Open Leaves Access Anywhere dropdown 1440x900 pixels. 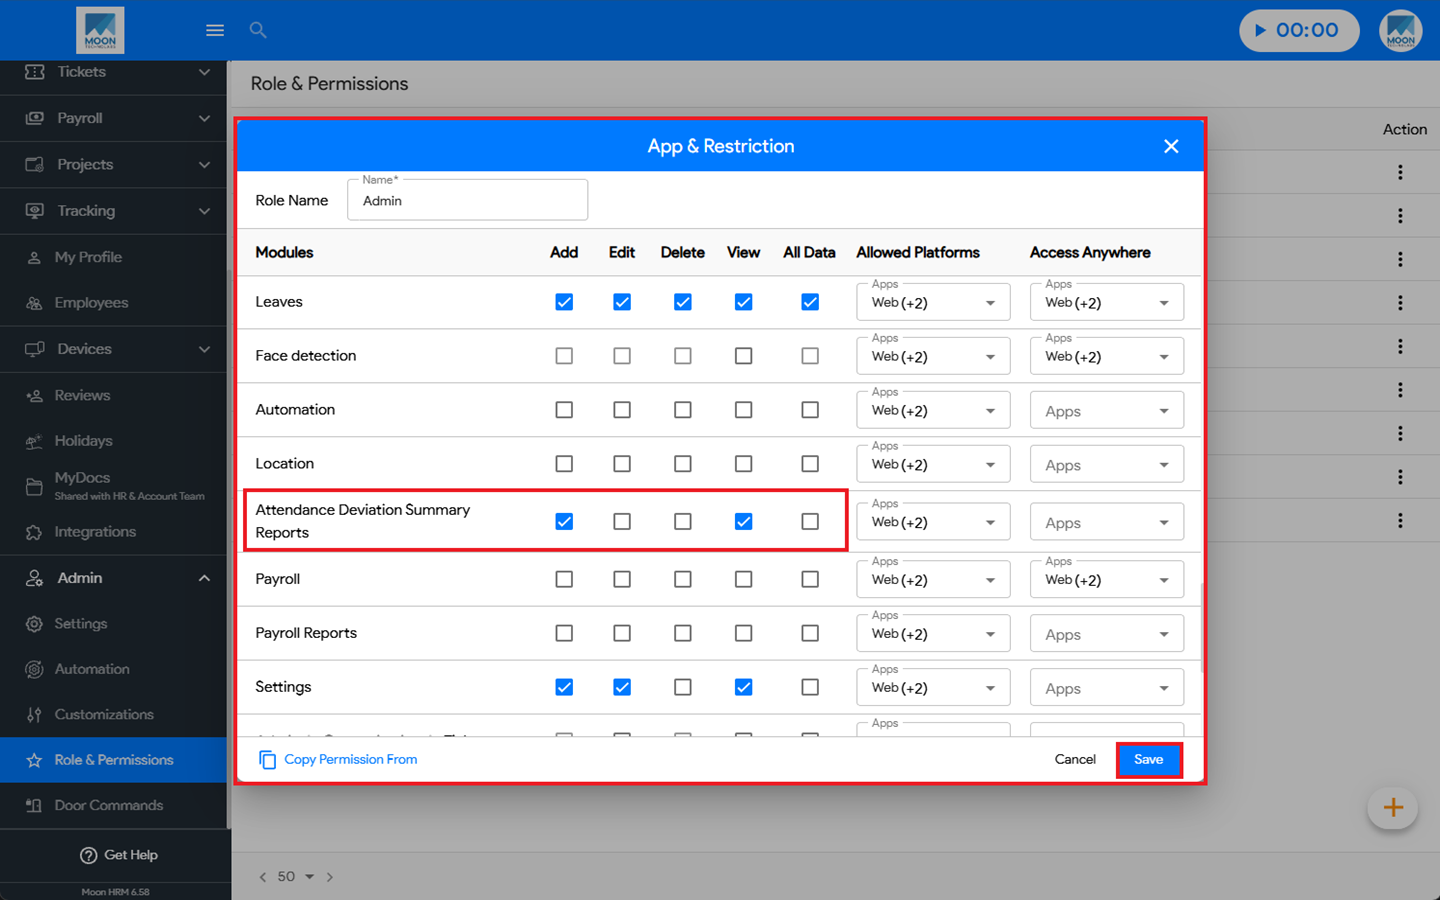pos(1107,302)
